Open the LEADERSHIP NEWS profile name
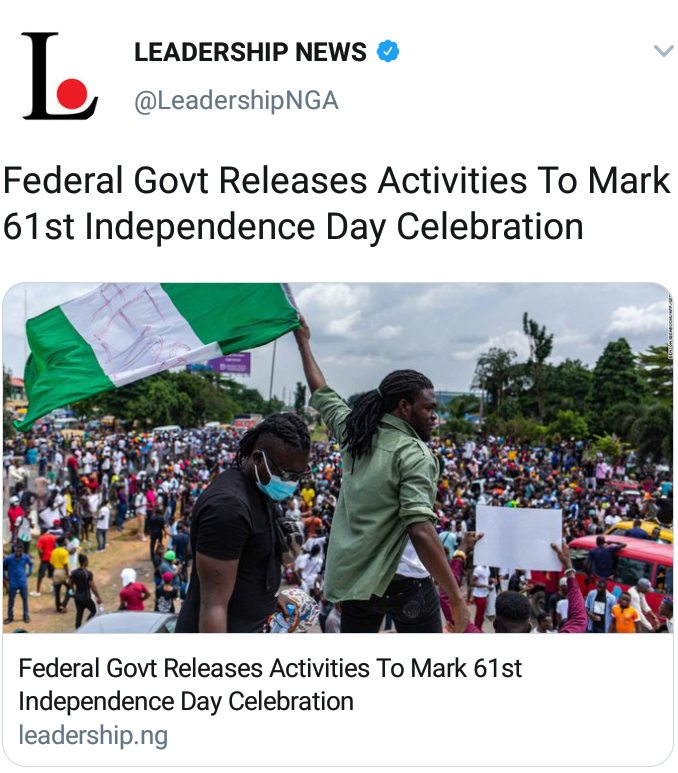Screen dimensions: 678x773 (250, 52)
